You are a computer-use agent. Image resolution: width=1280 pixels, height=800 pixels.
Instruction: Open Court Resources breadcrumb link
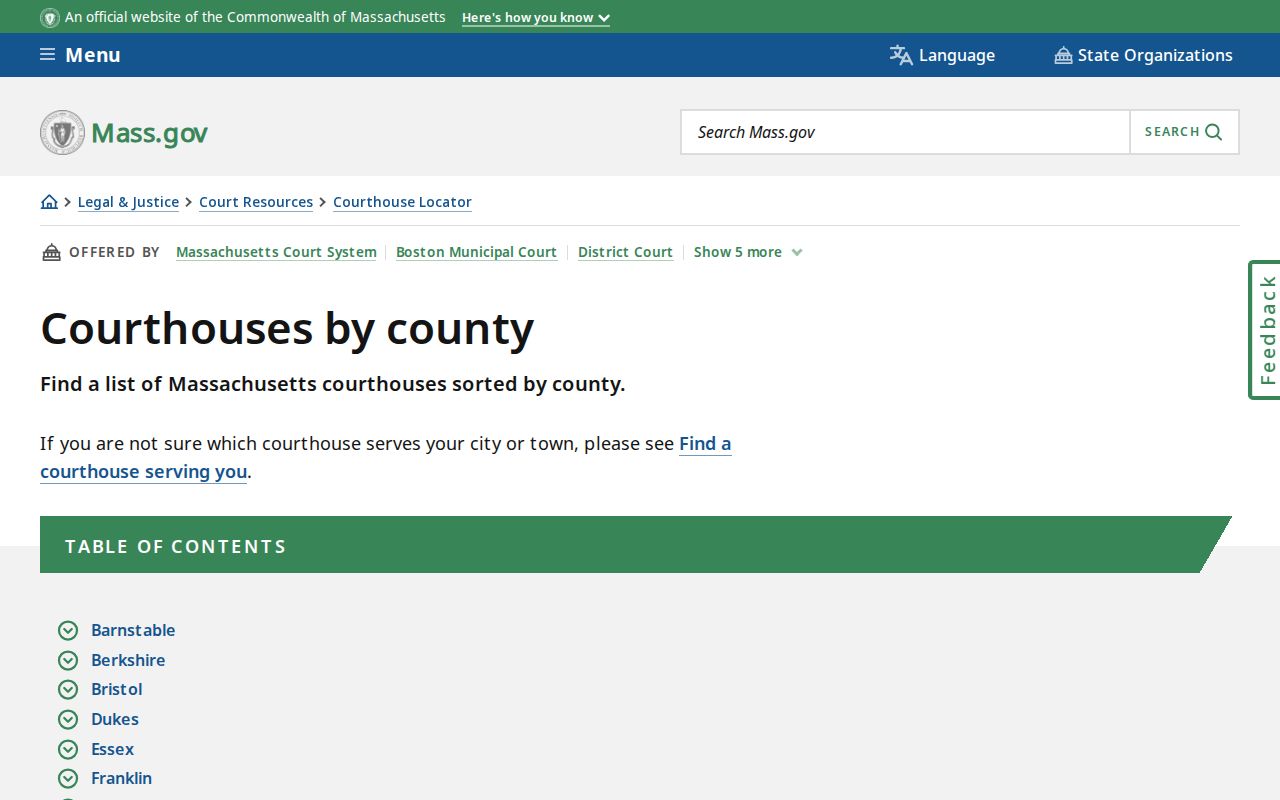coord(256,202)
